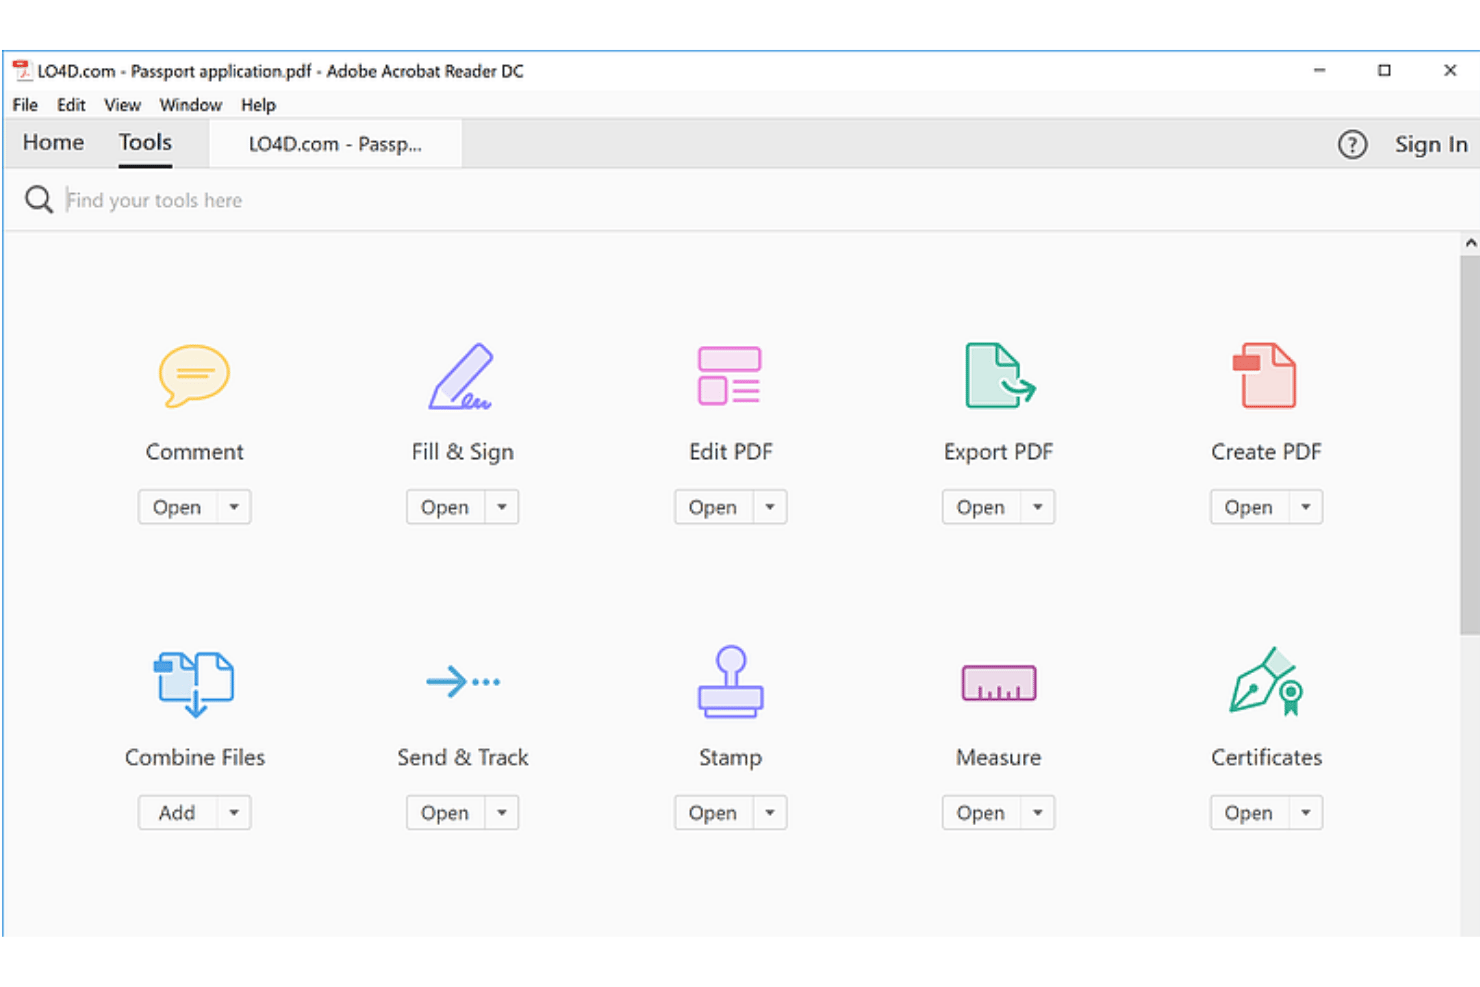Expand the Send & Track dropdown arrow
1480x987 pixels.
[502, 813]
